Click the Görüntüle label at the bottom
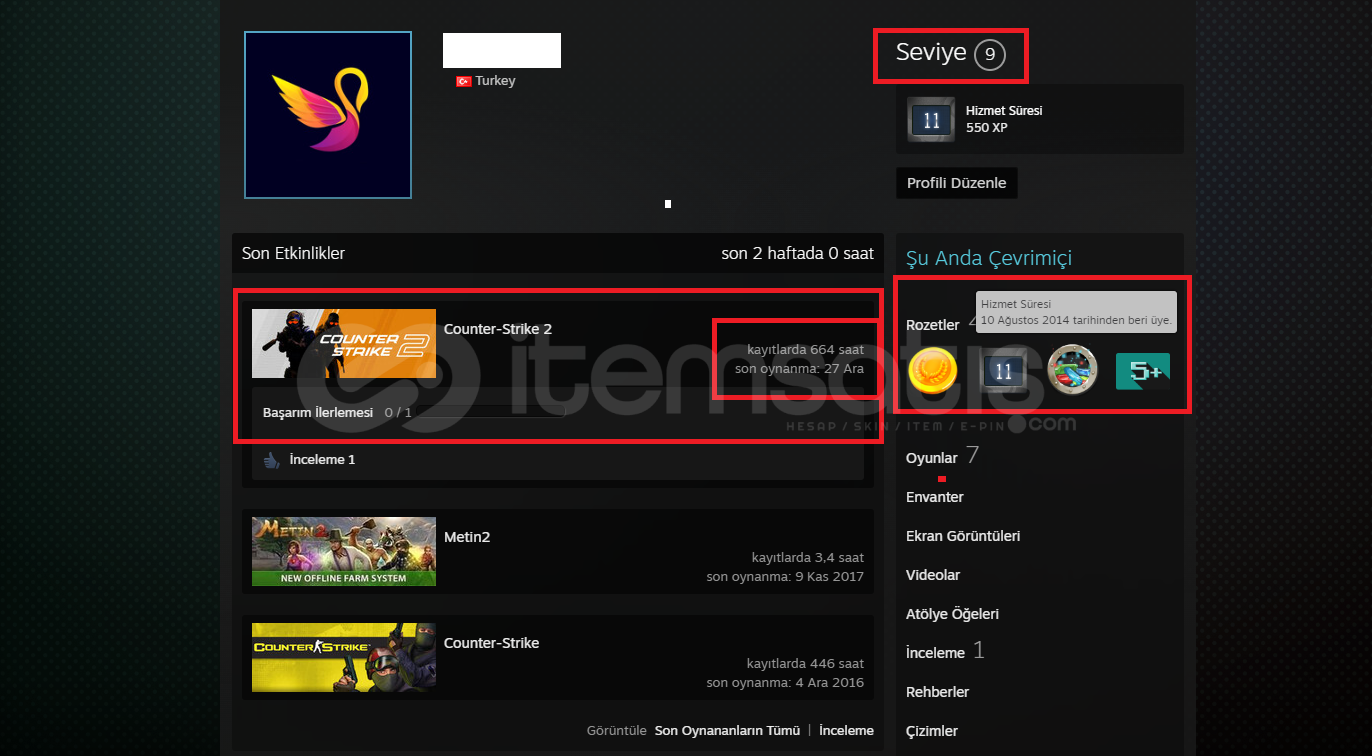 coord(618,731)
